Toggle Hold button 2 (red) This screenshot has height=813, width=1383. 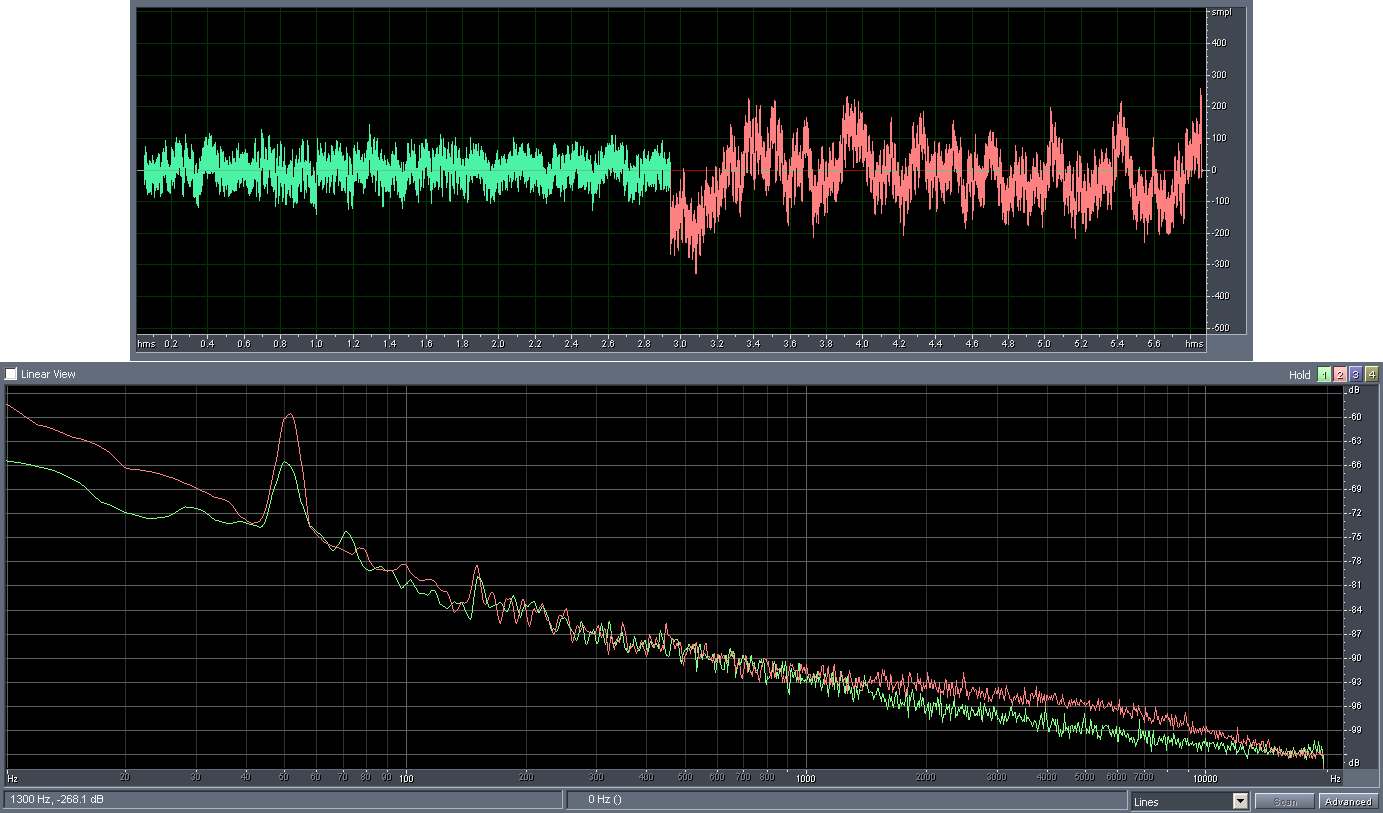click(x=1340, y=375)
